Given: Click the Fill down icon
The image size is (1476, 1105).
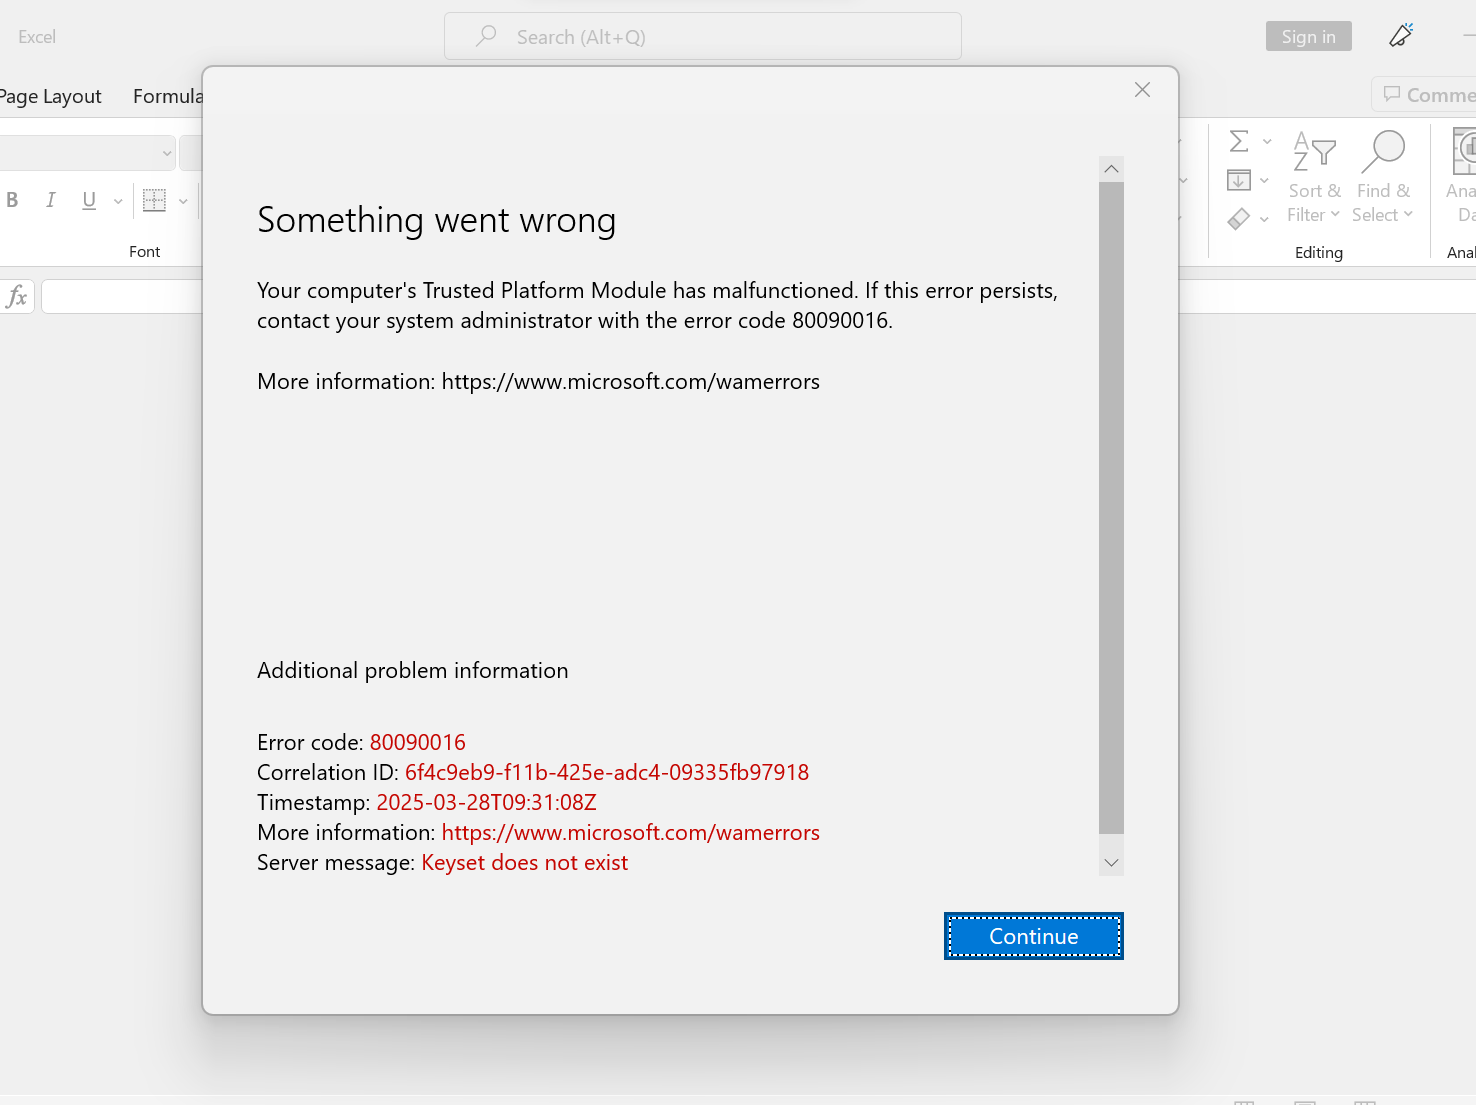Looking at the screenshot, I should click(x=1238, y=180).
